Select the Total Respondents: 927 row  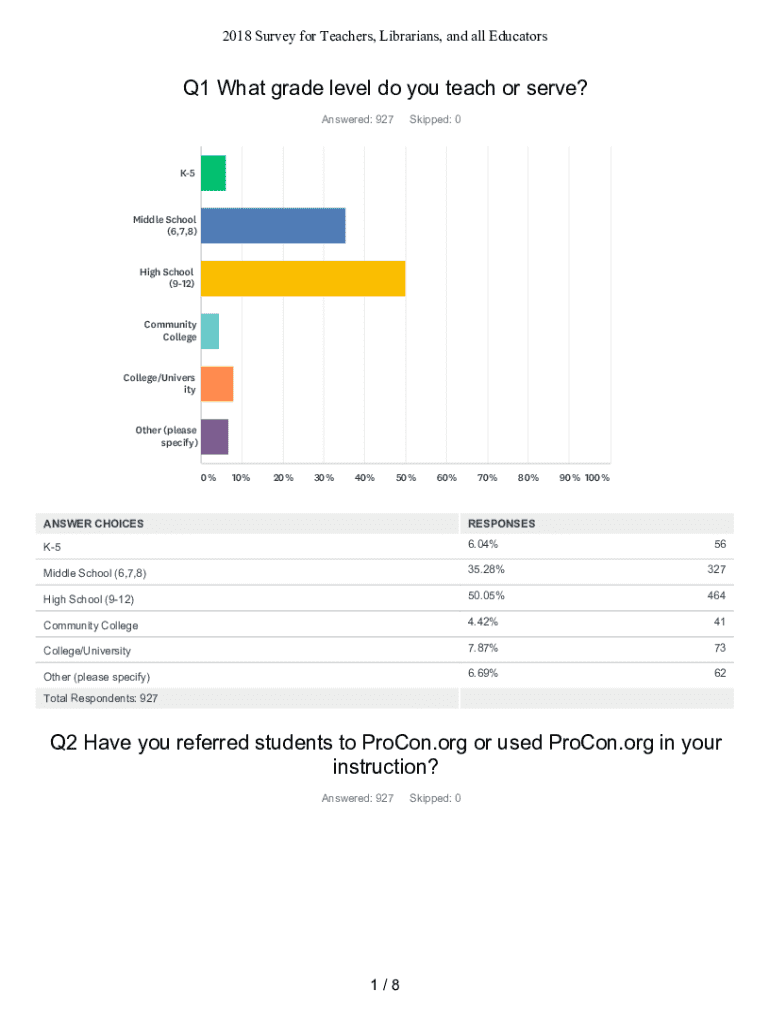(98, 698)
